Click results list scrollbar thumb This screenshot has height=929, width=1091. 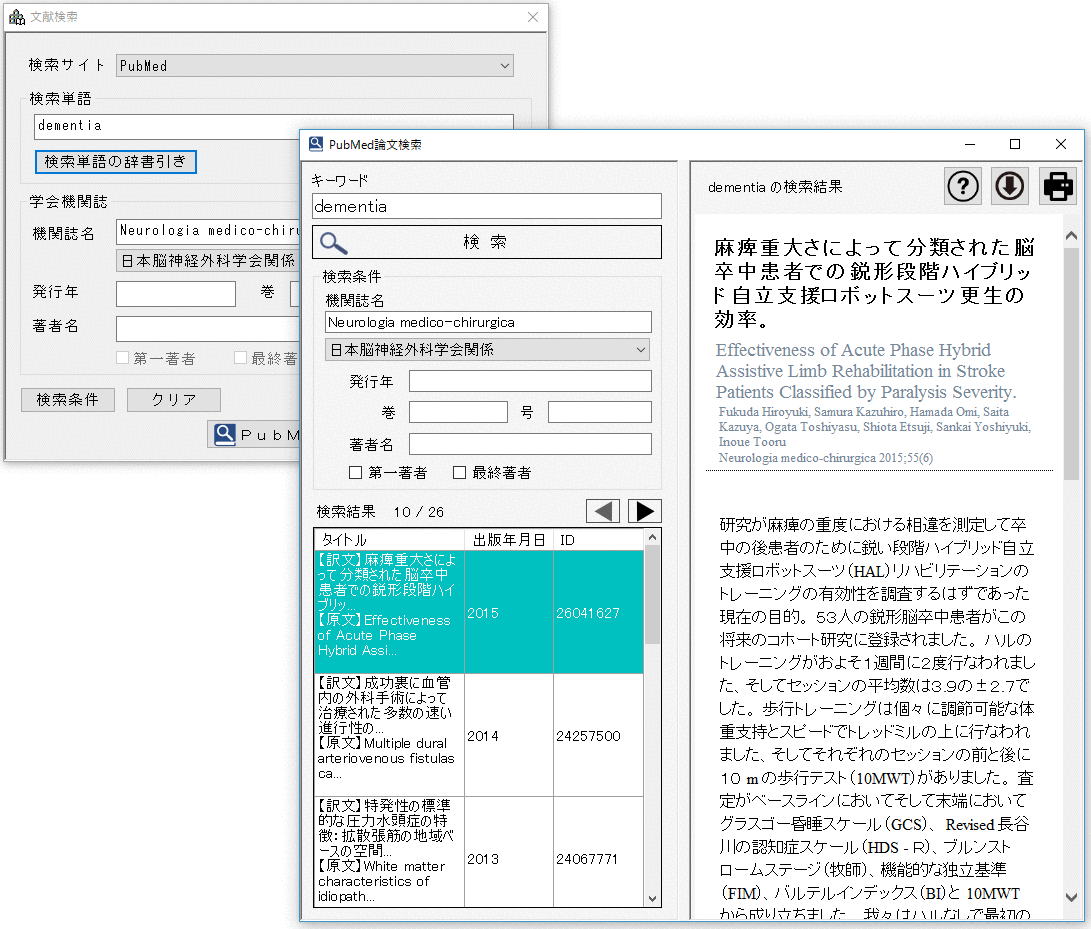pos(652,595)
